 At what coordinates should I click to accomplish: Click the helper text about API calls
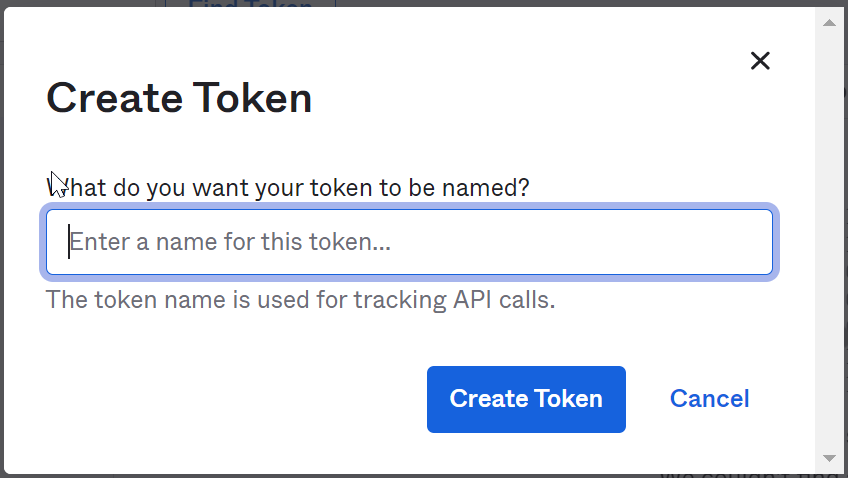point(300,299)
